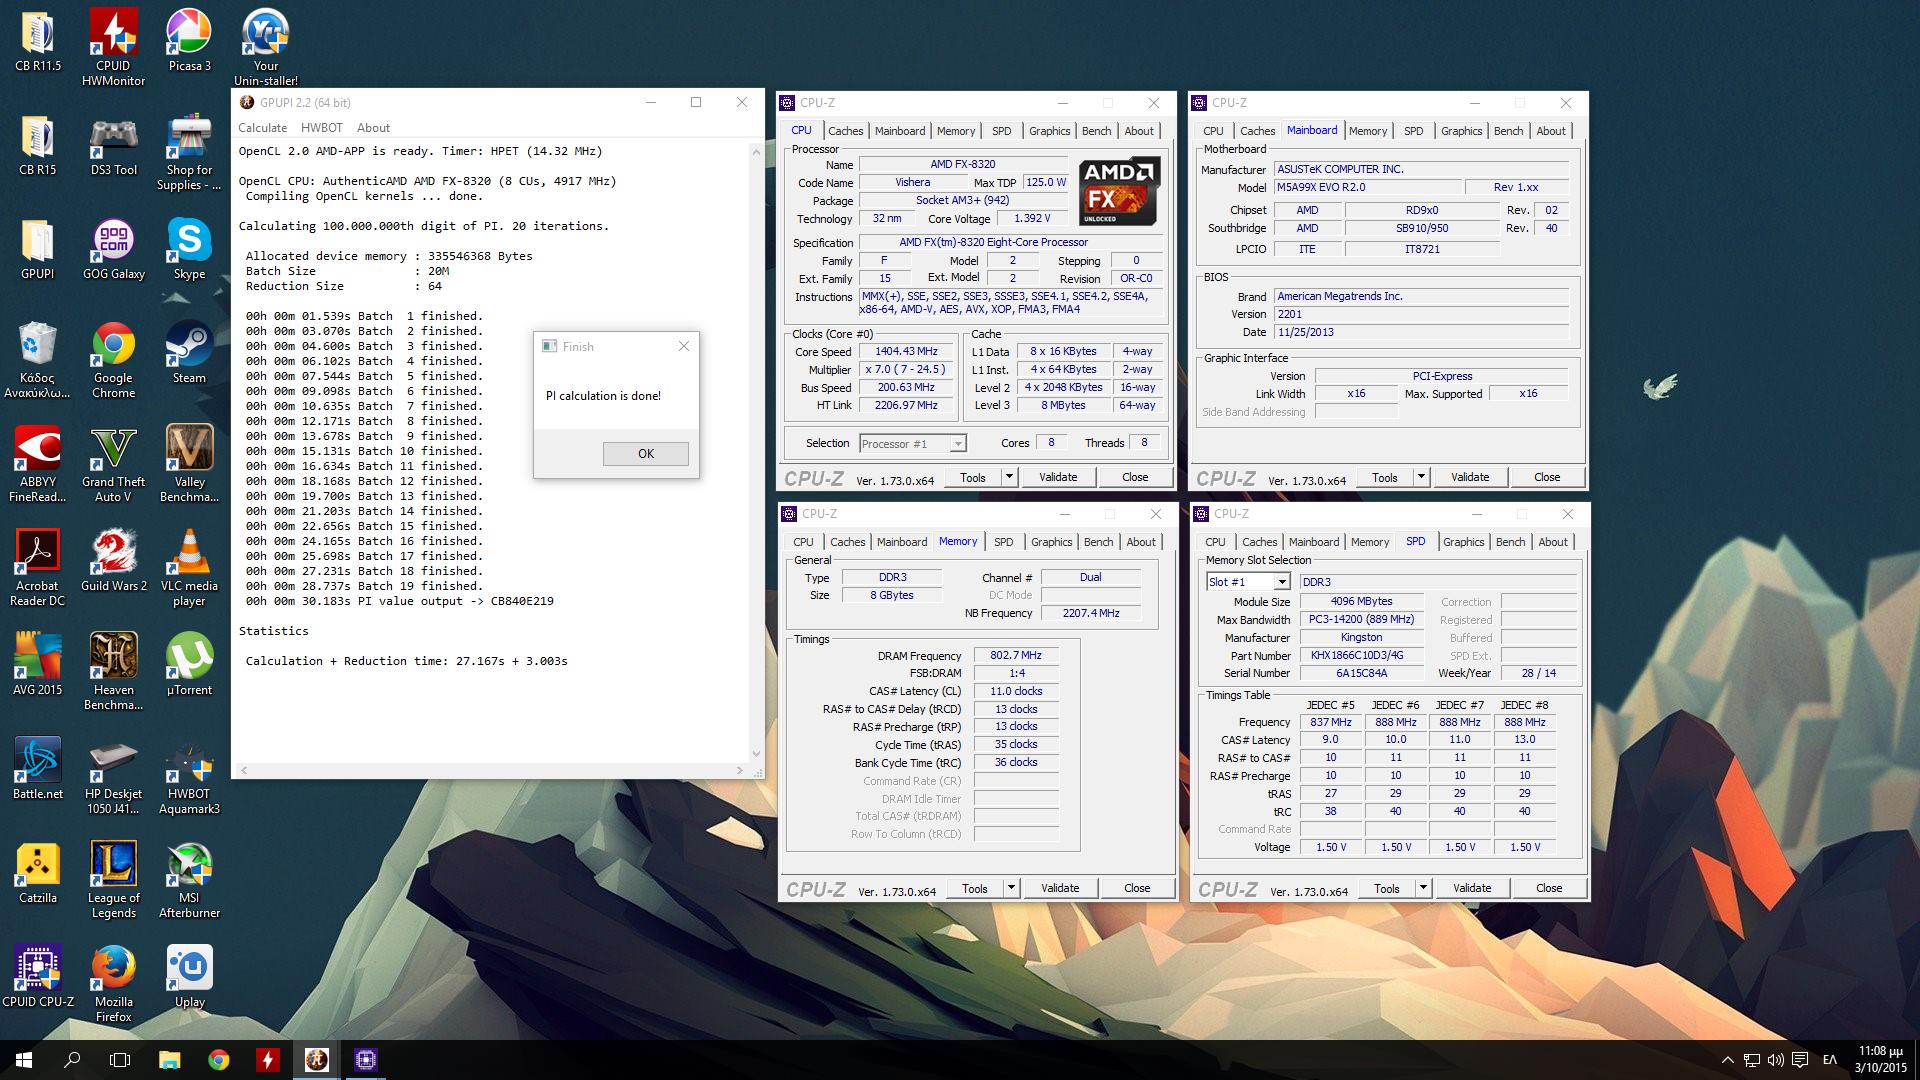Open Windows Start menu

(23, 1060)
